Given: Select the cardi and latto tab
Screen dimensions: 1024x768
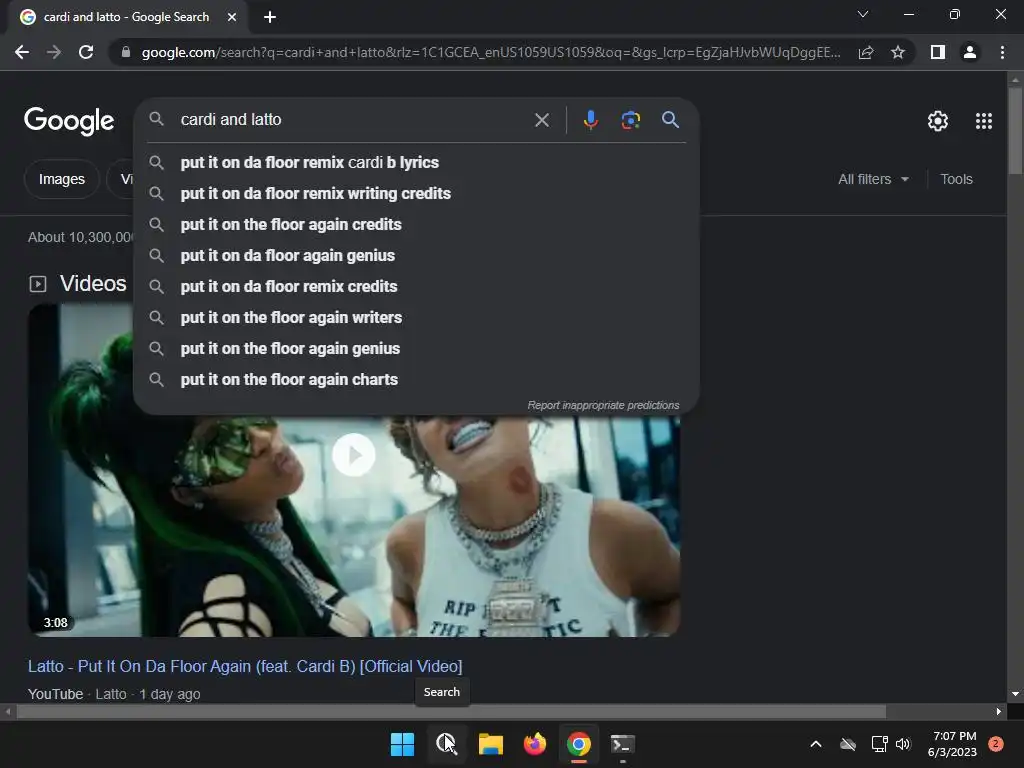Looking at the screenshot, I should click(125, 17).
